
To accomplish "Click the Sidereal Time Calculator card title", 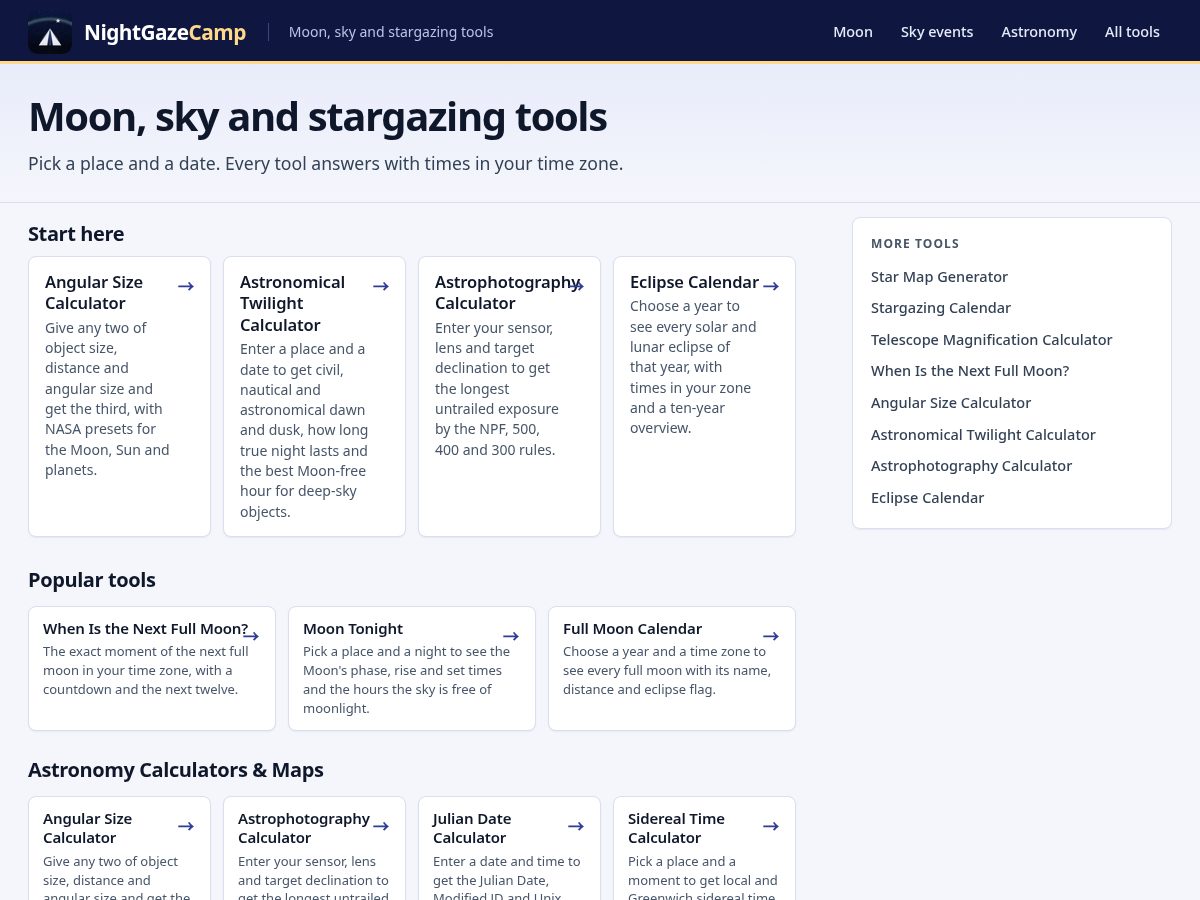I will point(676,828).
